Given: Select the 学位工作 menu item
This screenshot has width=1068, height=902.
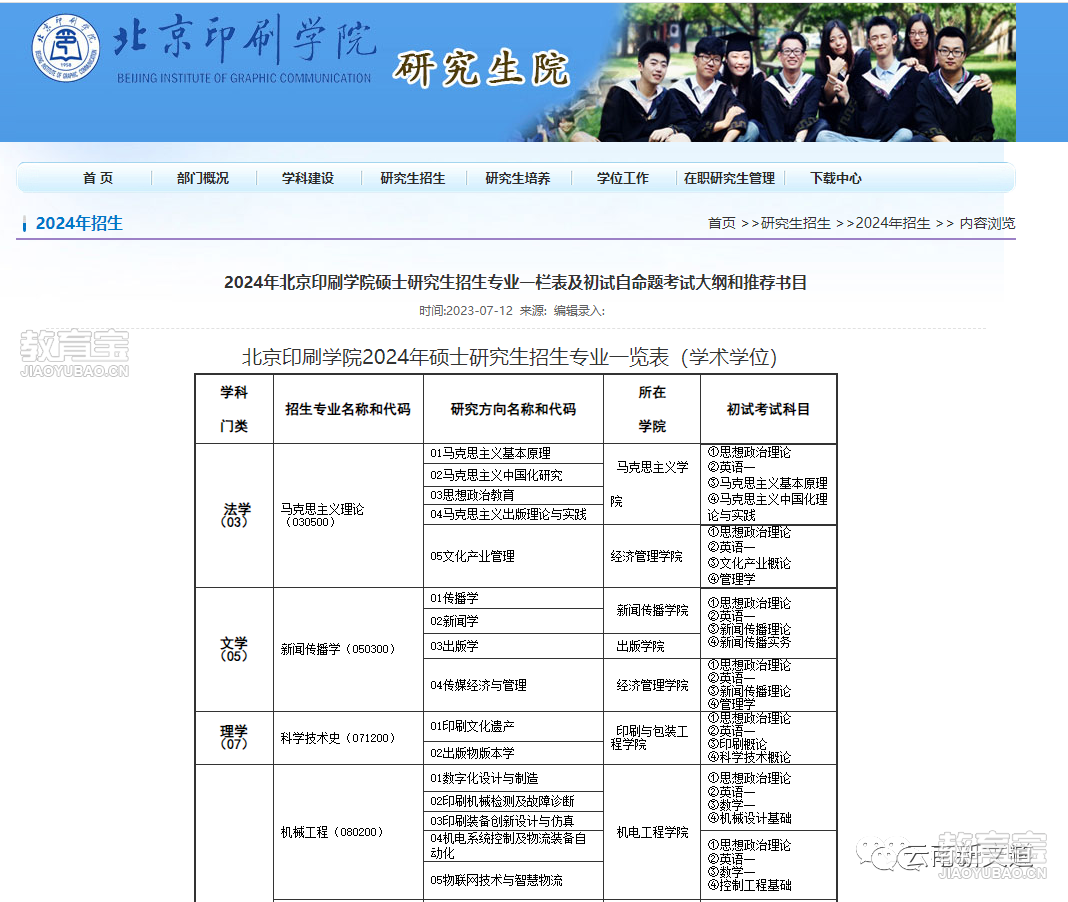Looking at the screenshot, I should coord(623,178).
